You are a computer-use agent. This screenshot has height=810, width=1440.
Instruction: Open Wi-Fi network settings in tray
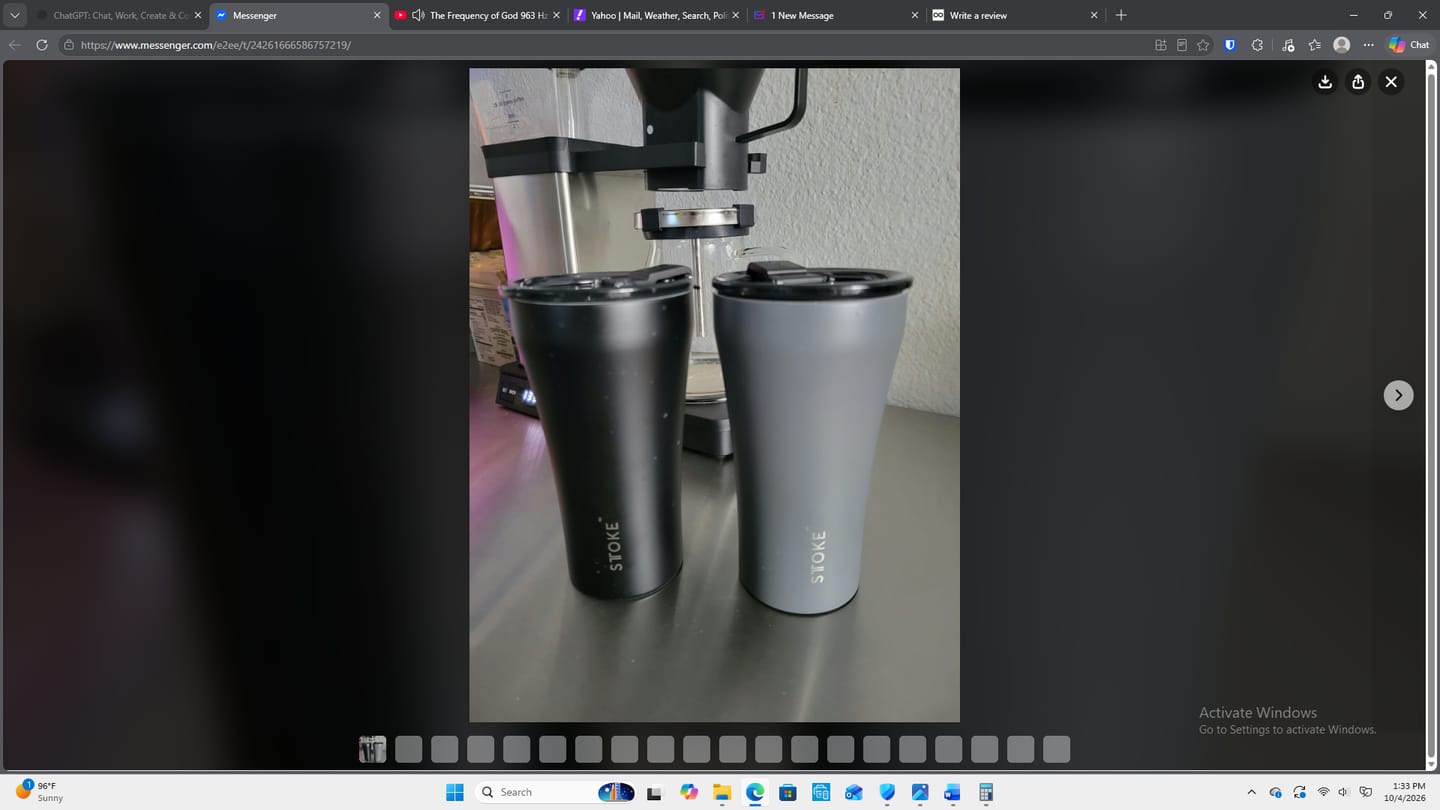pos(1323,792)
